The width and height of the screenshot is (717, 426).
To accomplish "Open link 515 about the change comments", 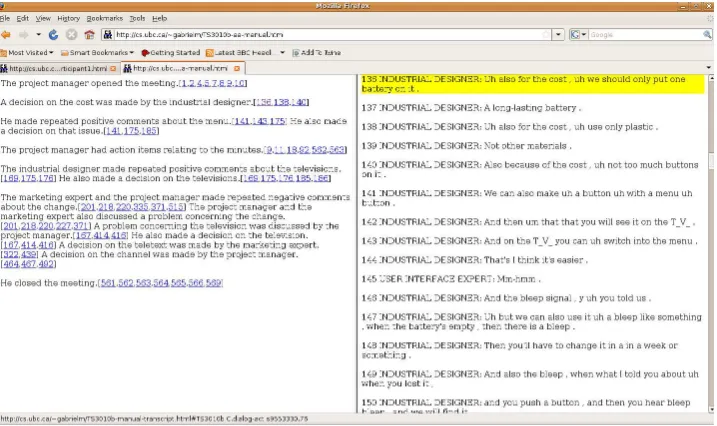I will click(176, 207).
